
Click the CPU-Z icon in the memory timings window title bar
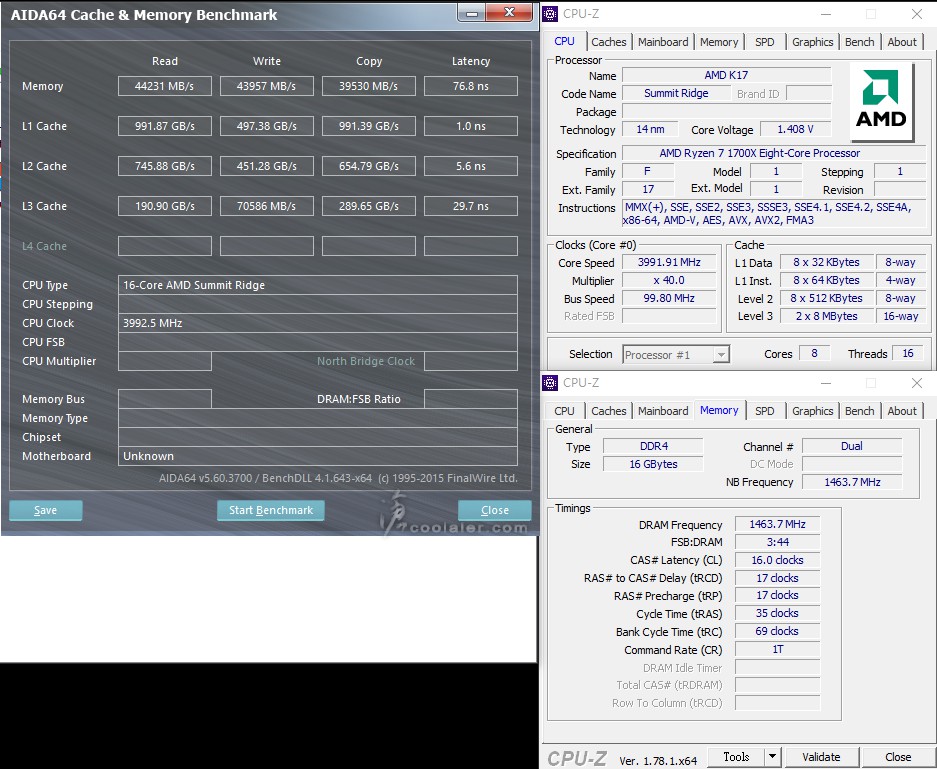(x=550, y=383)
